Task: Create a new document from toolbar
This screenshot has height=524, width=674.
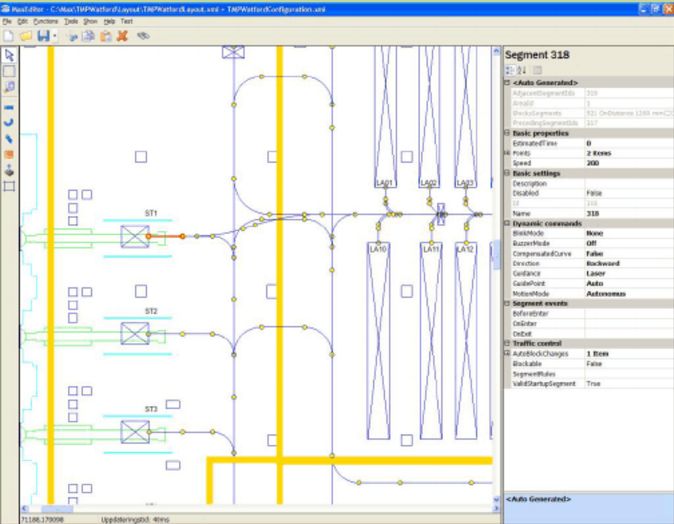Action: 9,35
